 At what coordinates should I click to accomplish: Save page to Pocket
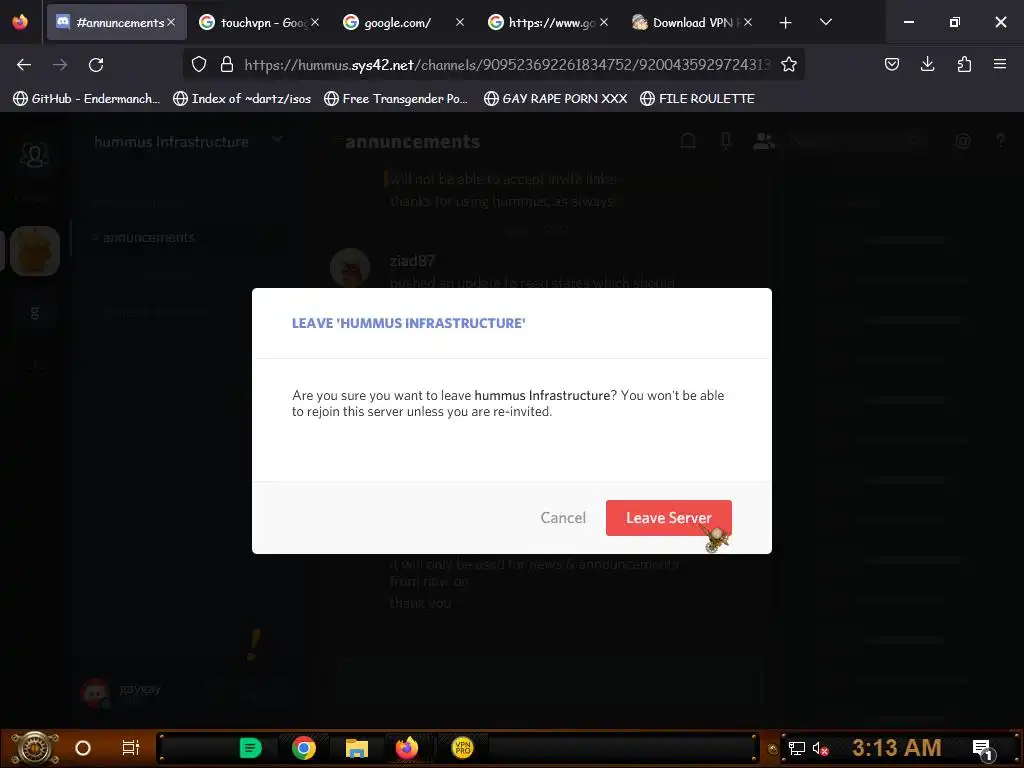(x=891, y=64)
